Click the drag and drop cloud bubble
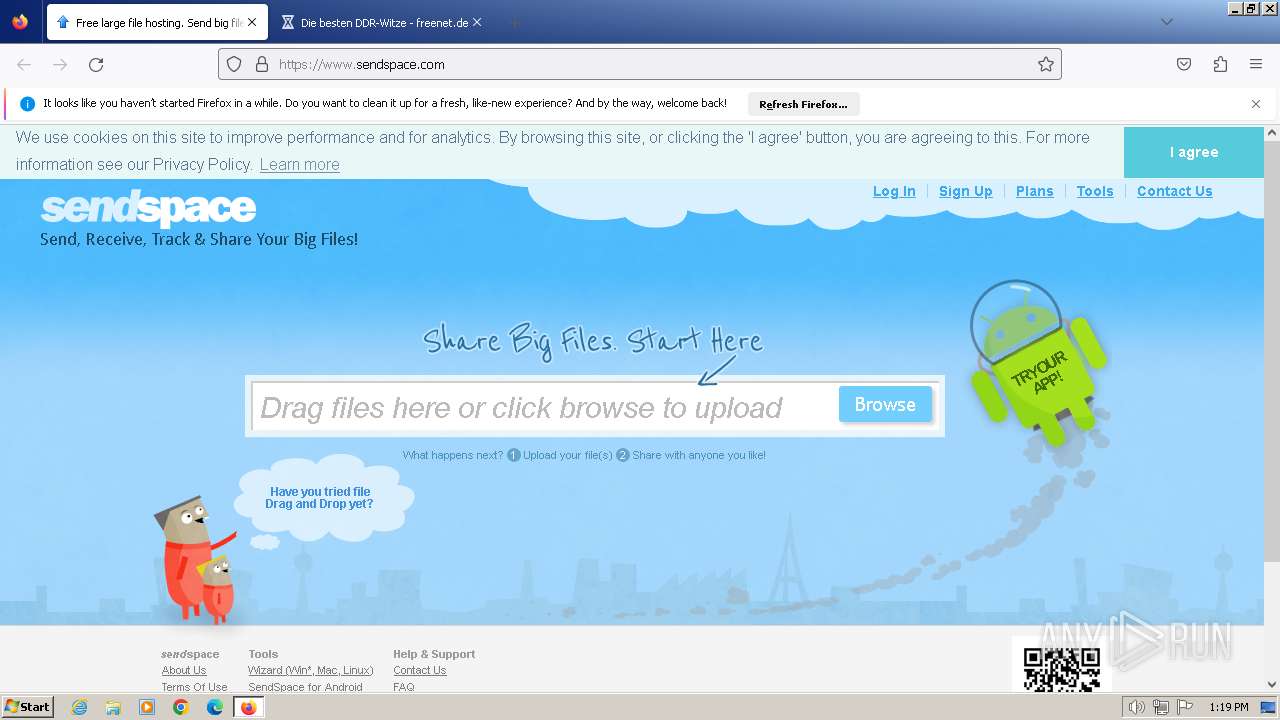The height and width of the screenshot is (720, 1280). tap(322, 498)
